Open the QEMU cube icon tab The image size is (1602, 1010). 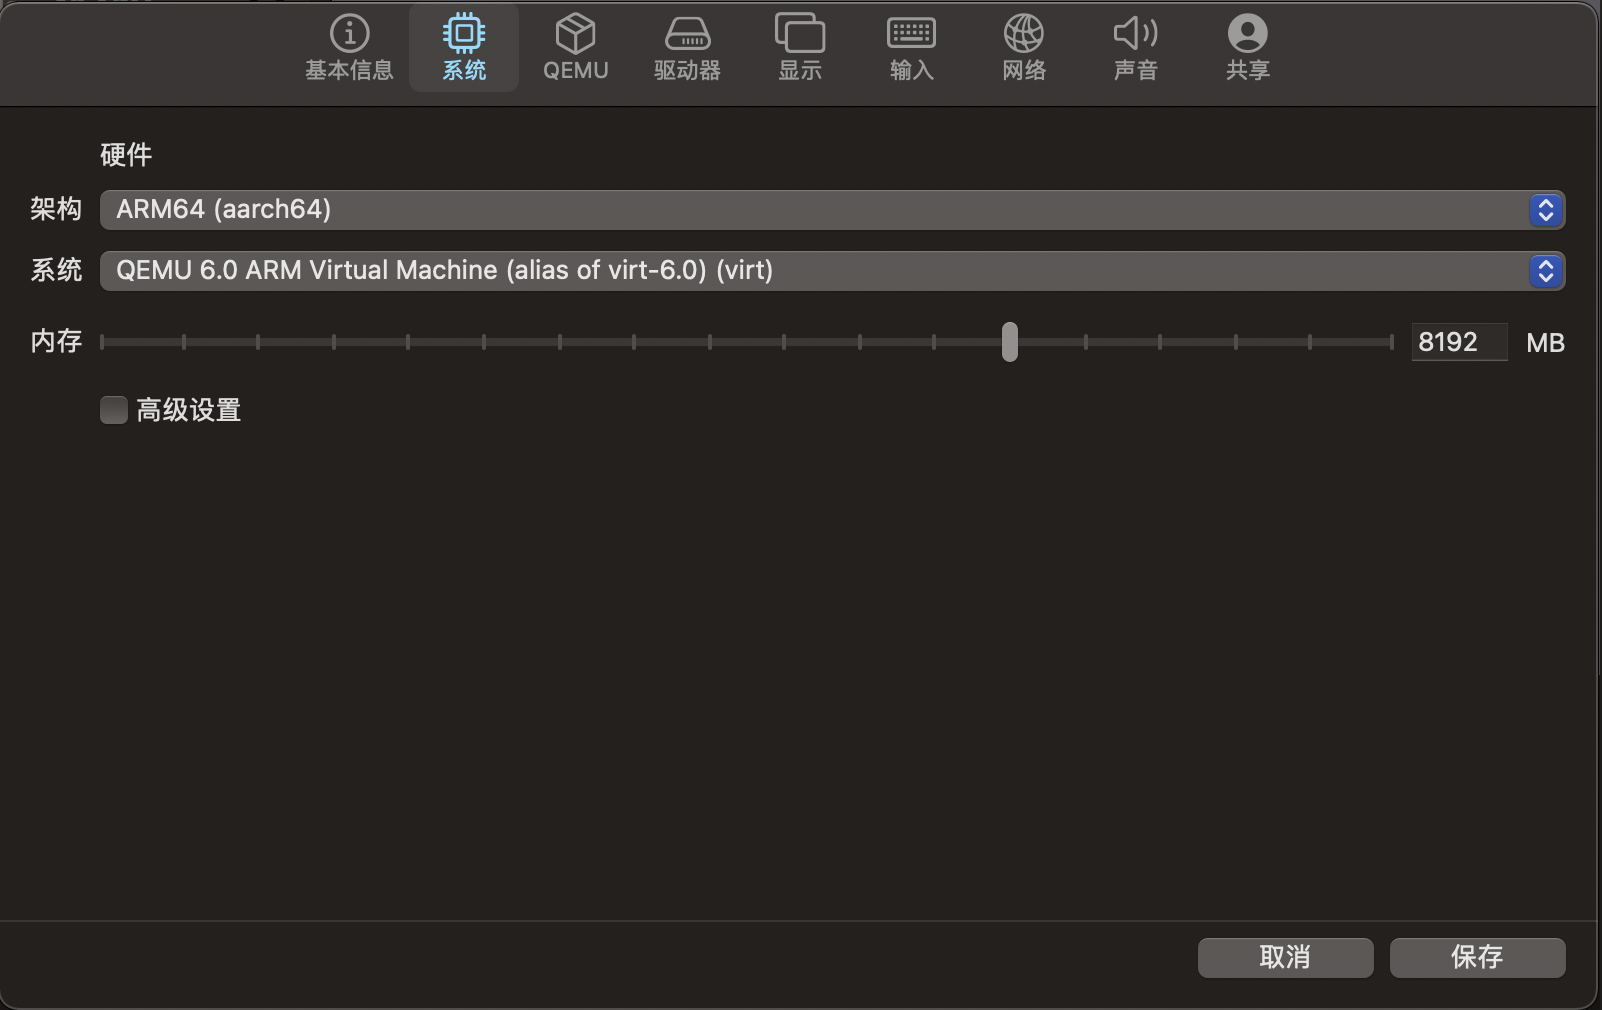tap(575, 48)
